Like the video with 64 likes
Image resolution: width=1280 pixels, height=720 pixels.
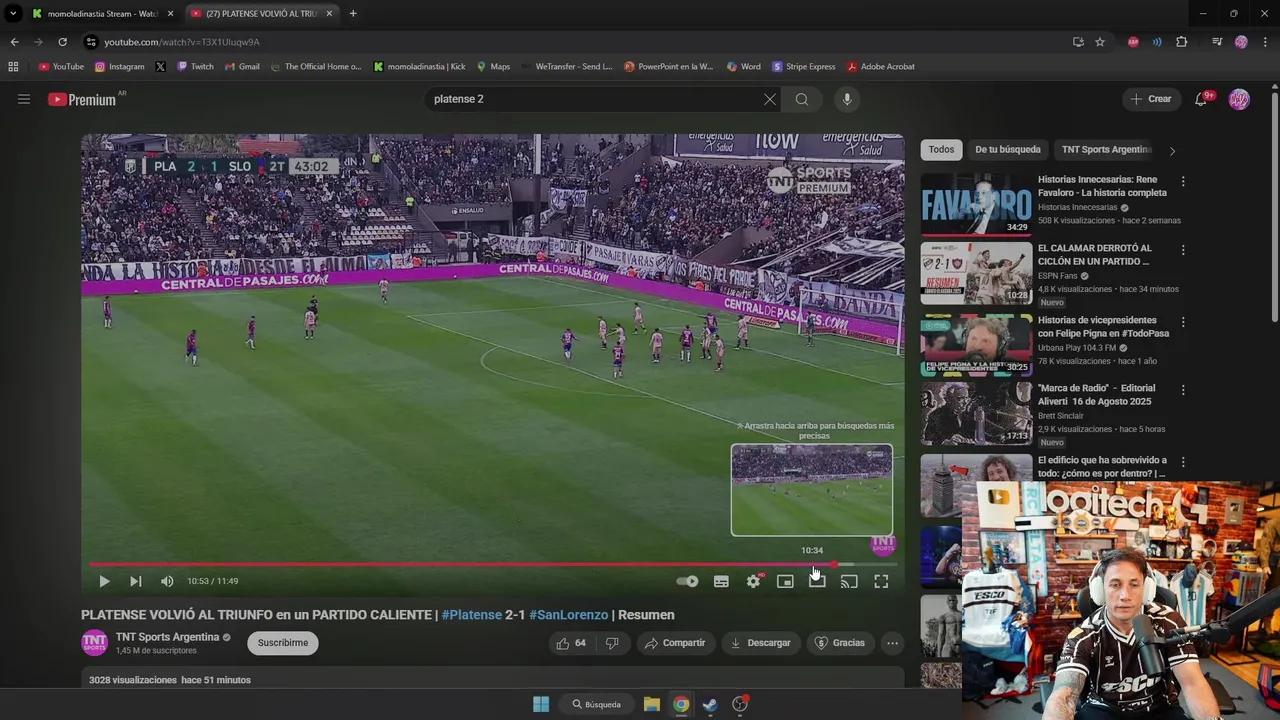click(571, 643)
